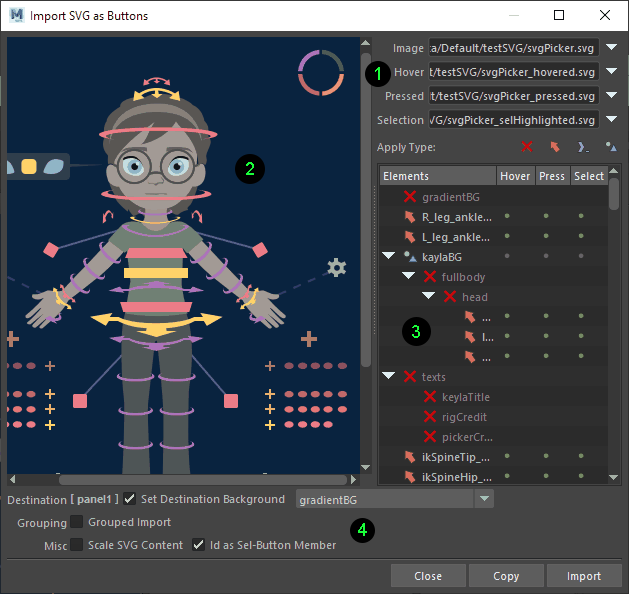Enable the Grouped Import checkbox

click(x=77, y=522)
